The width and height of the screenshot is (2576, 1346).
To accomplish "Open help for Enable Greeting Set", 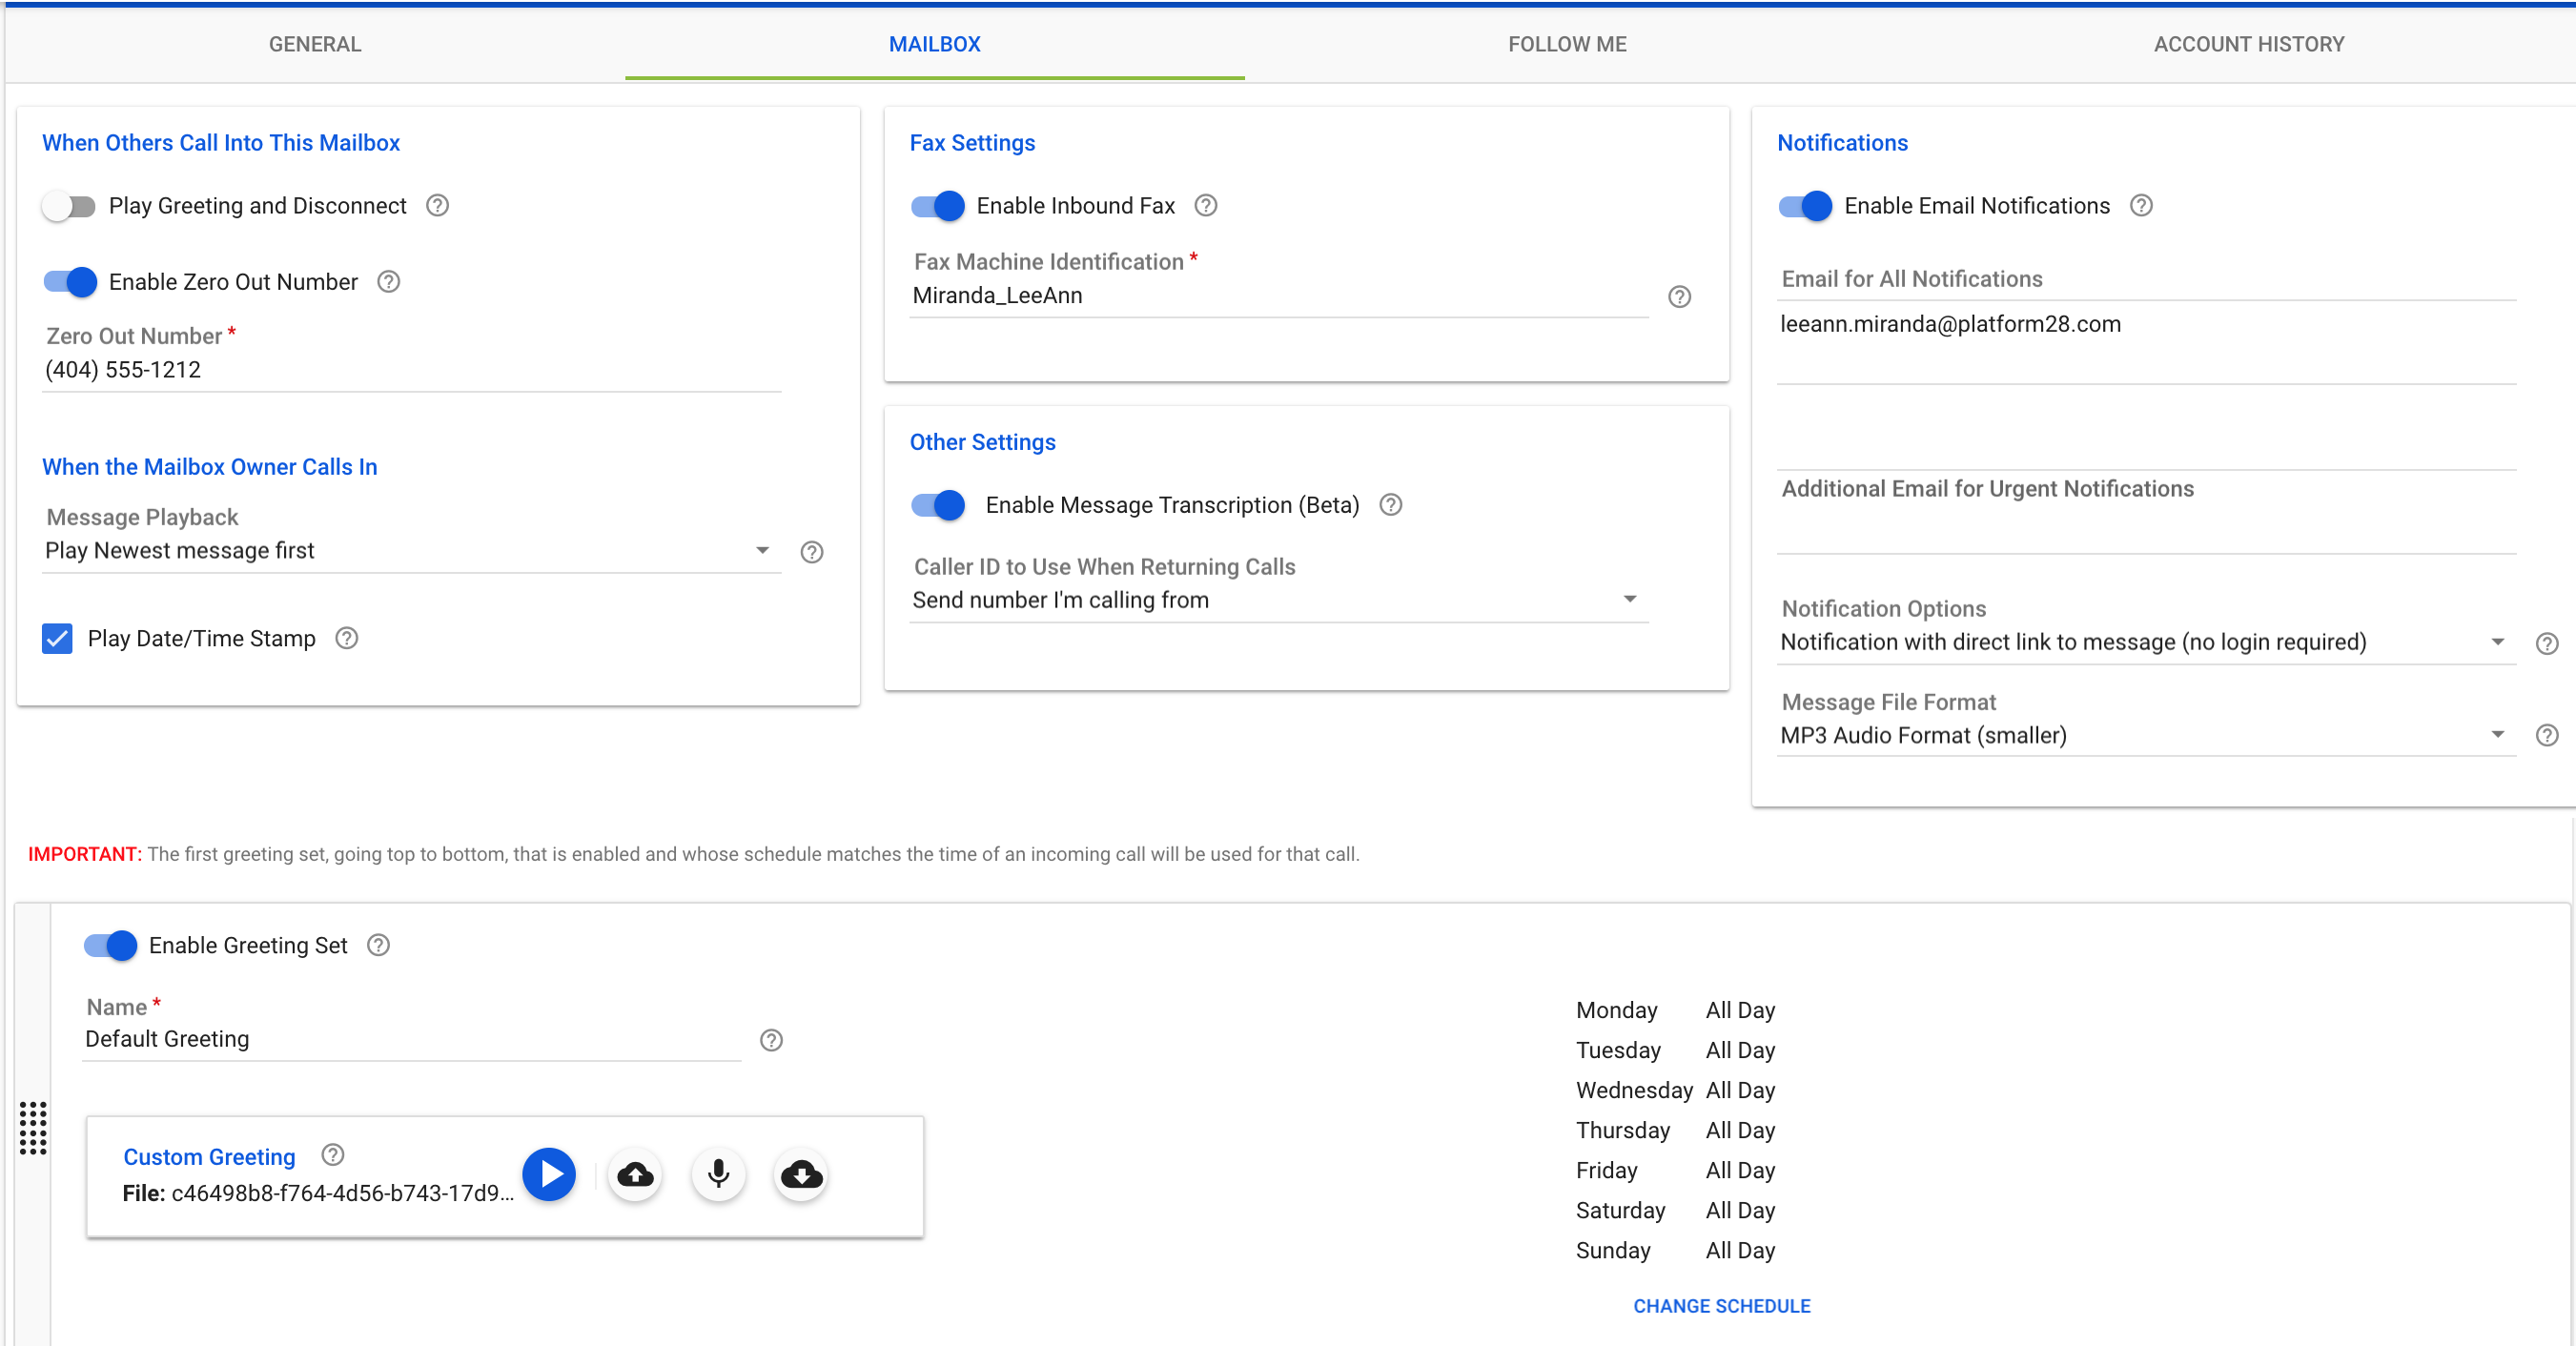I will click(378, 945).
